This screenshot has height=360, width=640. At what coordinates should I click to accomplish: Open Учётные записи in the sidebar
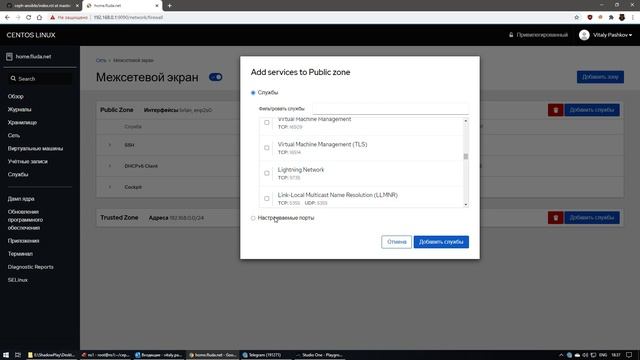27,162
